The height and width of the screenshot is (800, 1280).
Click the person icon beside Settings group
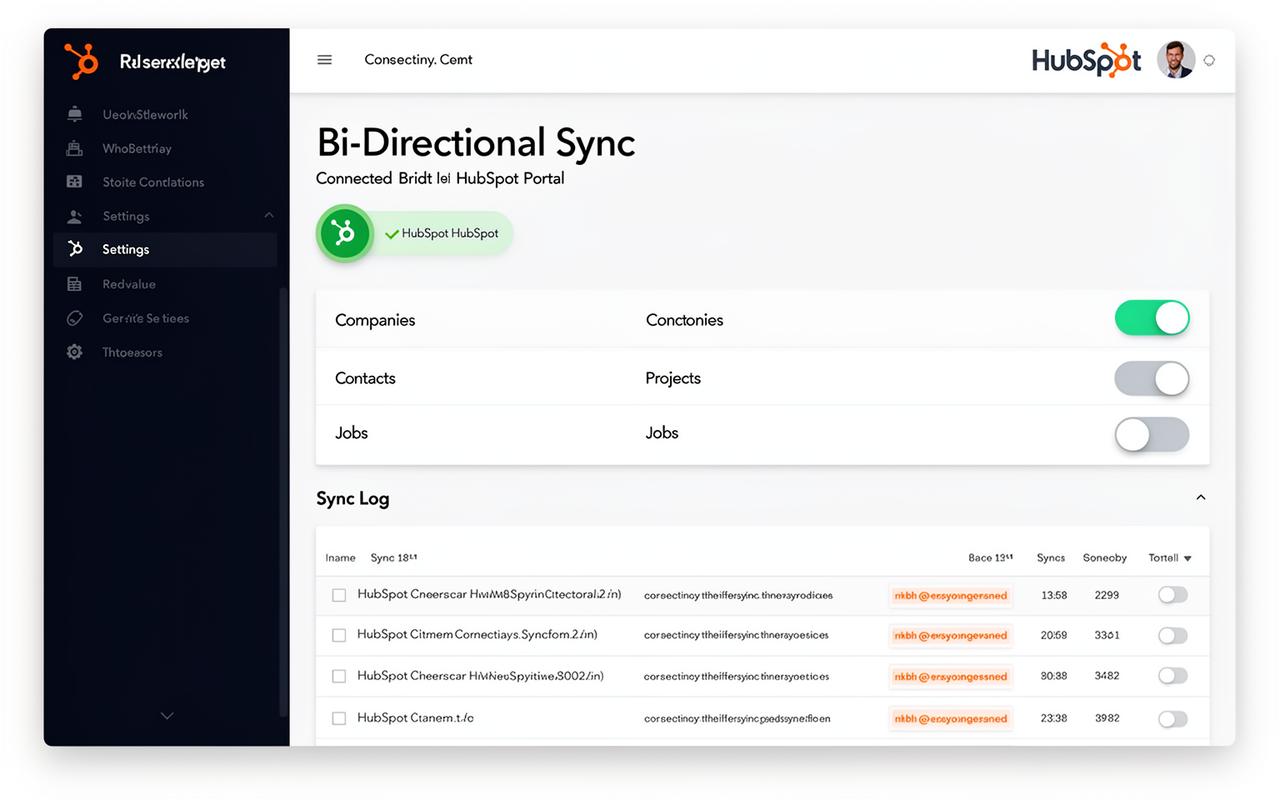(x=74, y=216)
